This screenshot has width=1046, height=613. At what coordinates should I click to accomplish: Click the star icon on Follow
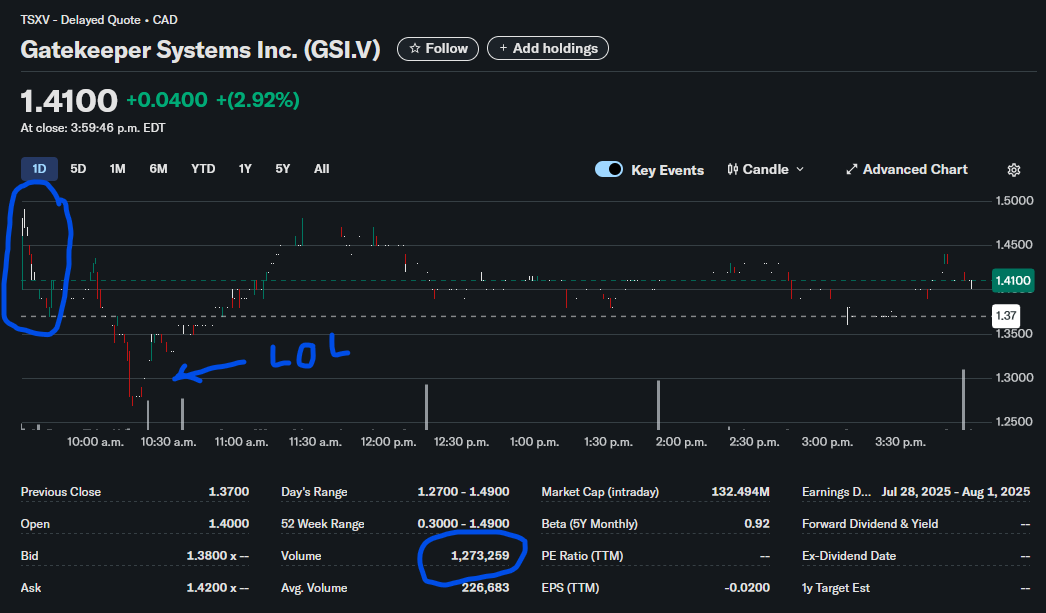(x=415, y=48)
